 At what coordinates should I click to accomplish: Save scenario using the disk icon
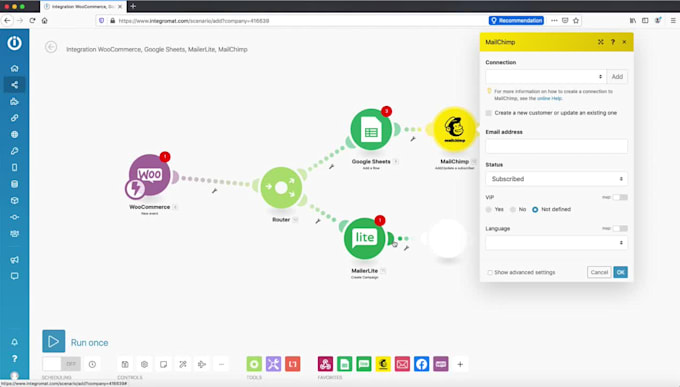(x=125, y=364)
